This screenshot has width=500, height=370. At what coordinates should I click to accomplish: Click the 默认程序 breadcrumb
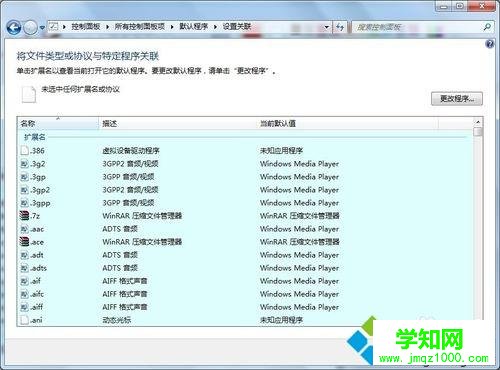(x=194, y=27)
